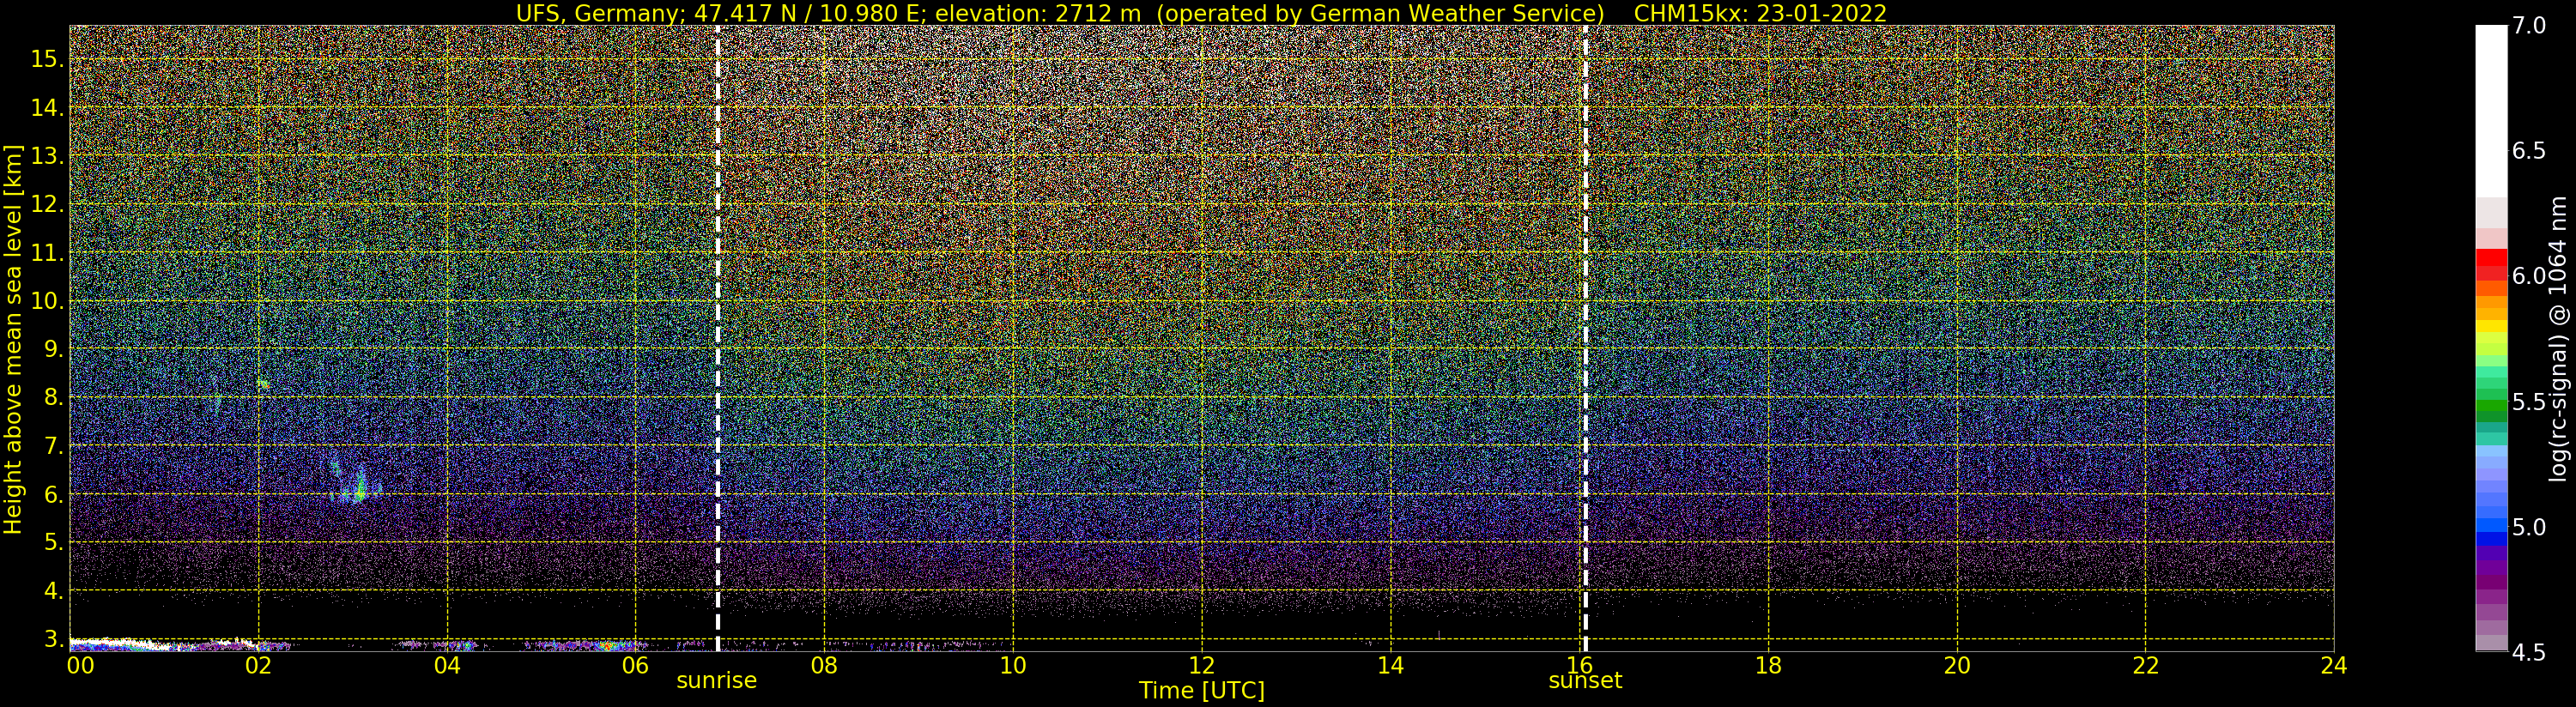The height and width of the screenshot is (707, 2576).
Task: Click the "13." height tick label
Action: 47,156
